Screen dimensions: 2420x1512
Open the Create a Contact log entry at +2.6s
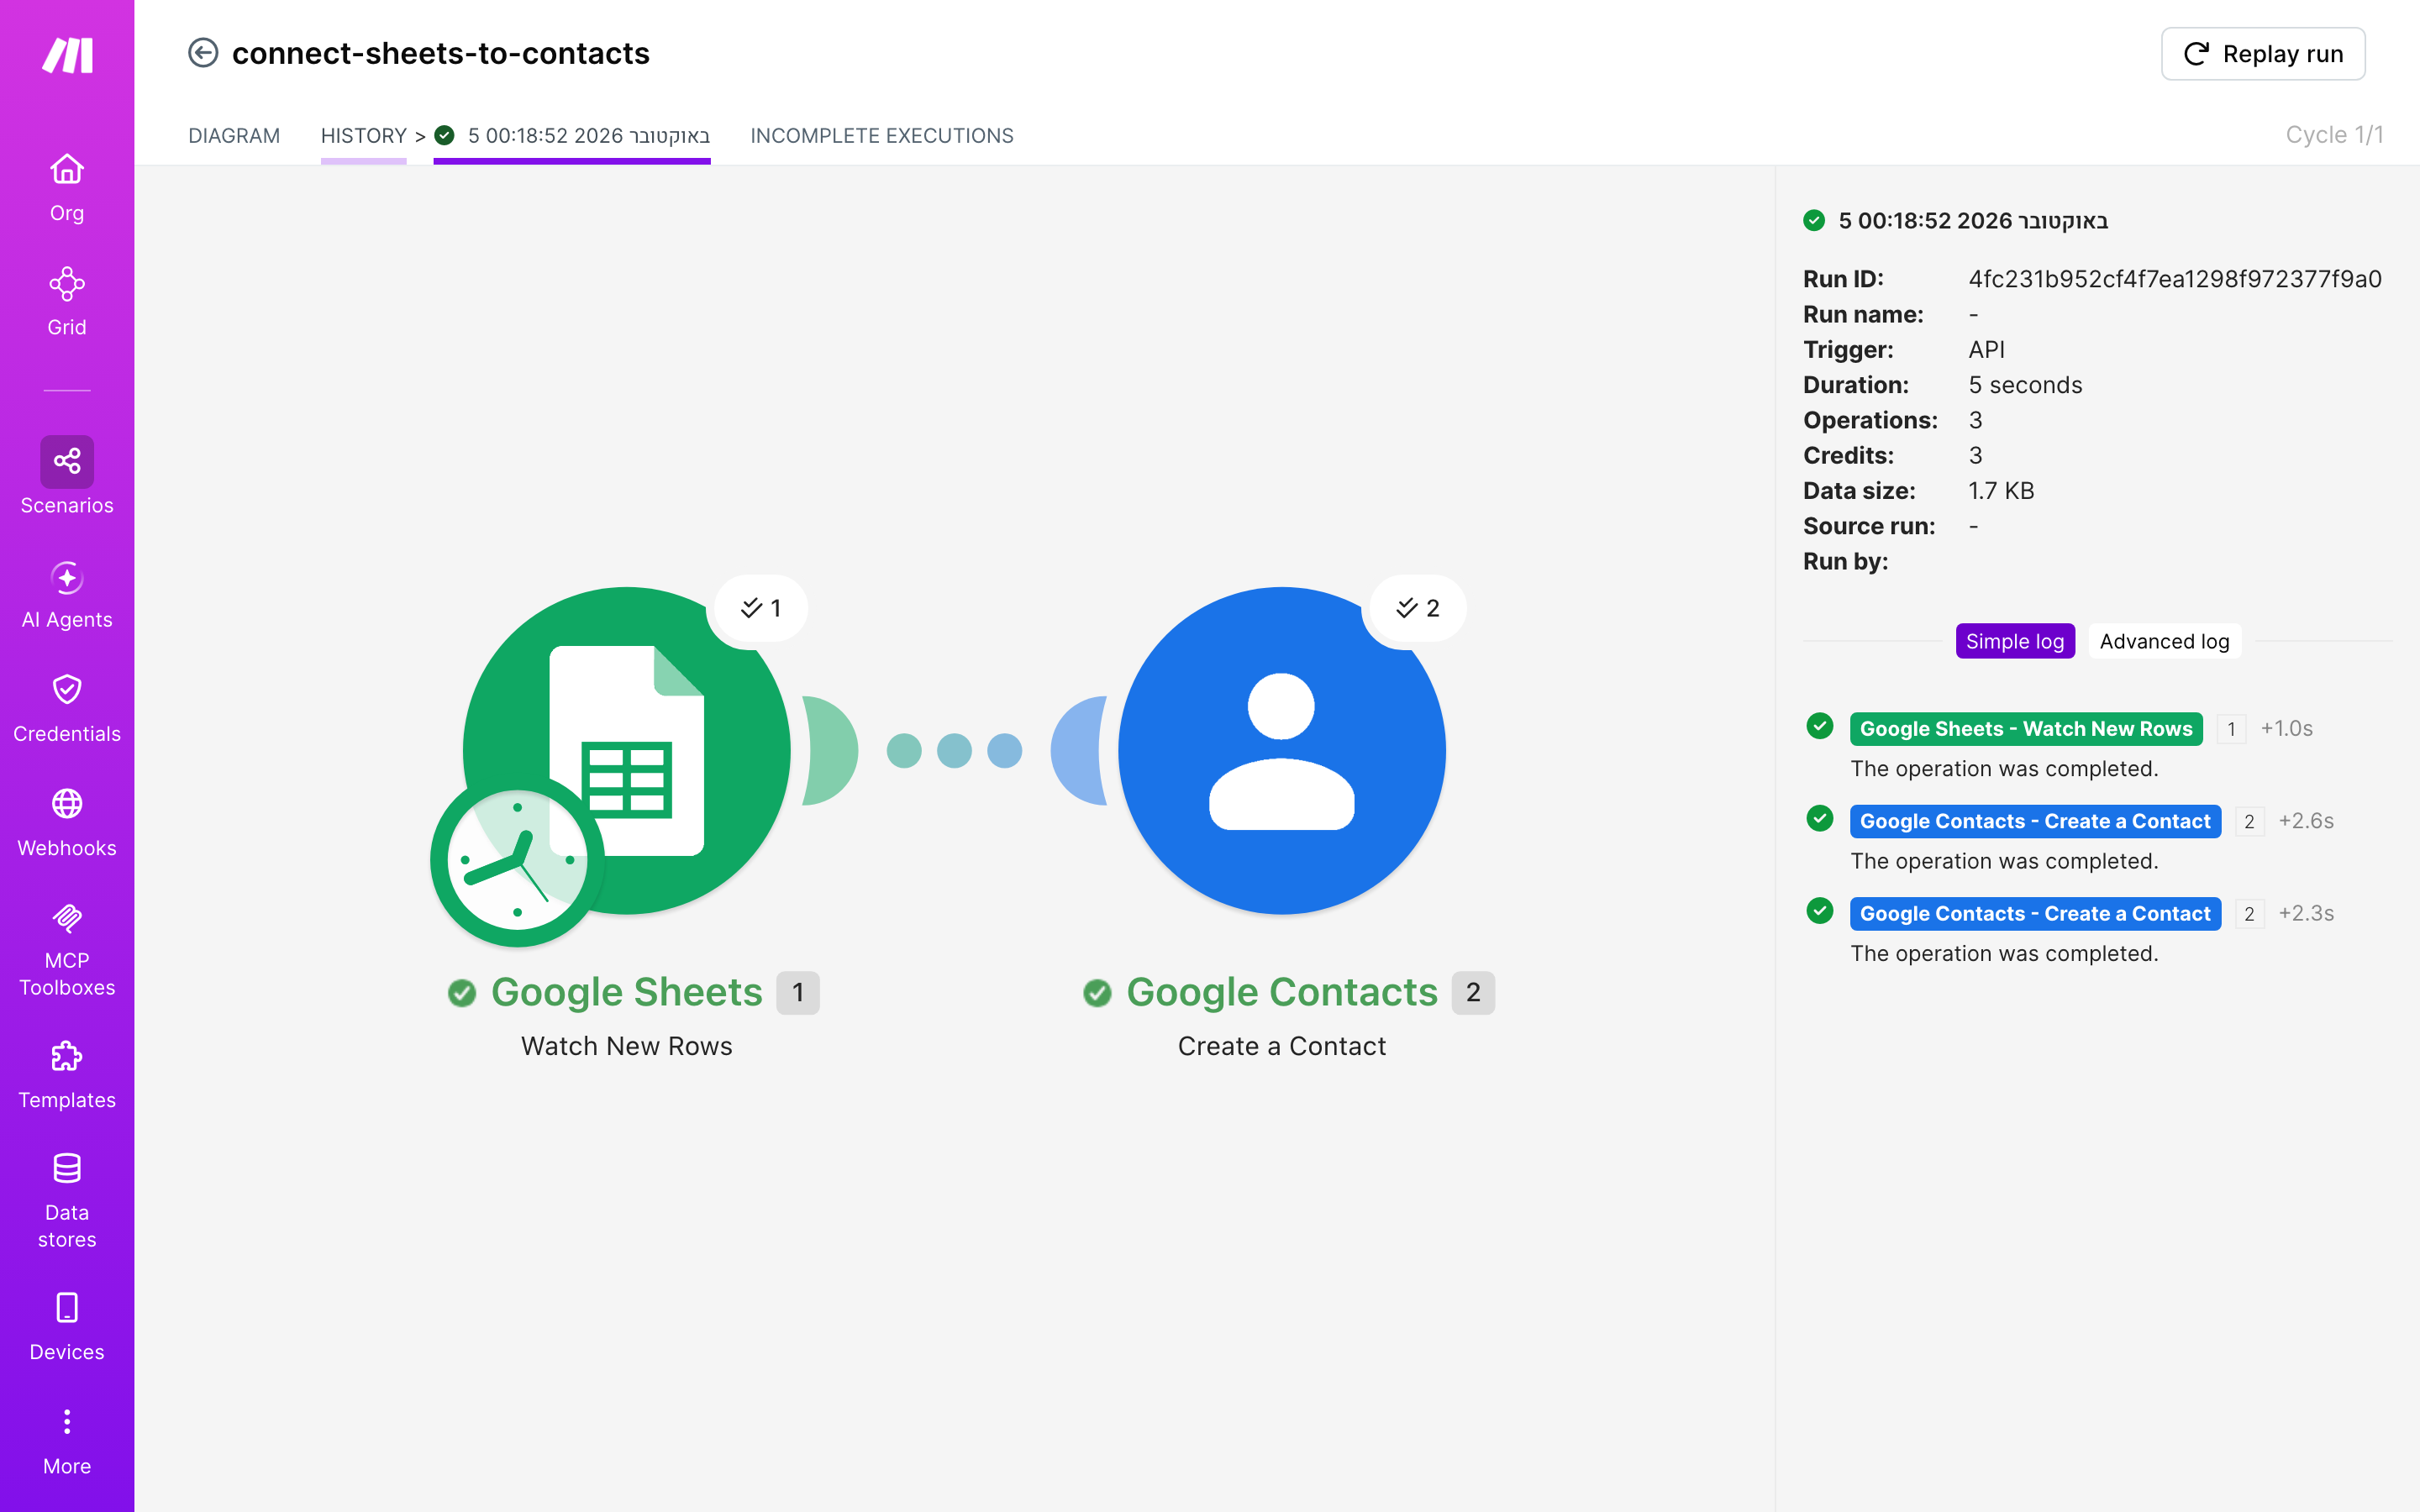(2035, 821)
